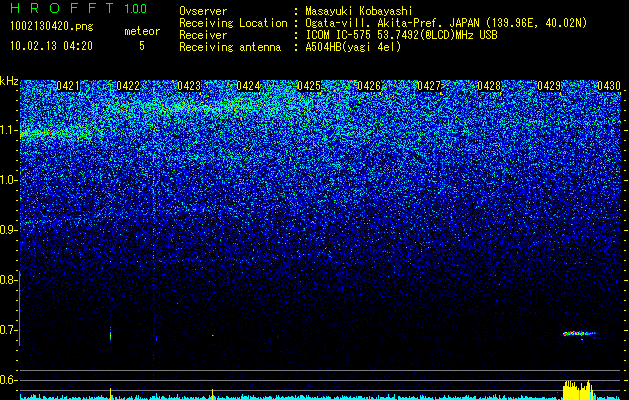Click the kHz axis unit label

[9, 81]
